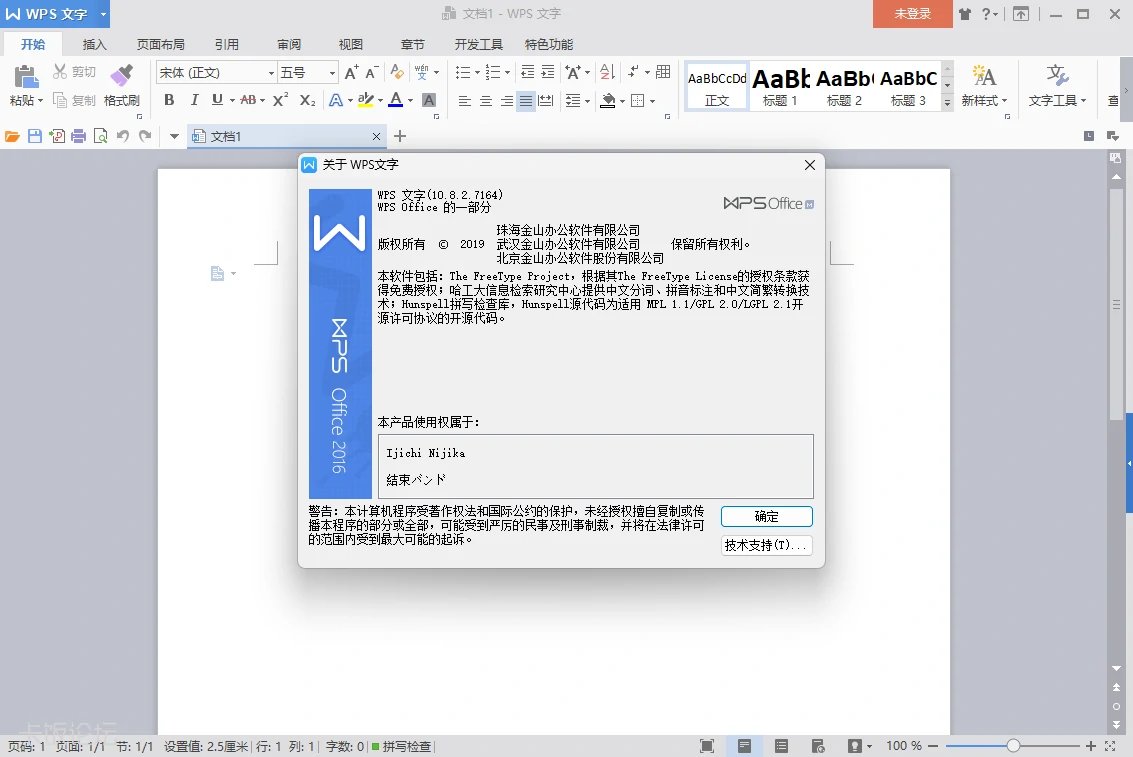Open 技术支持 from the About dialog

coord(766,544)
